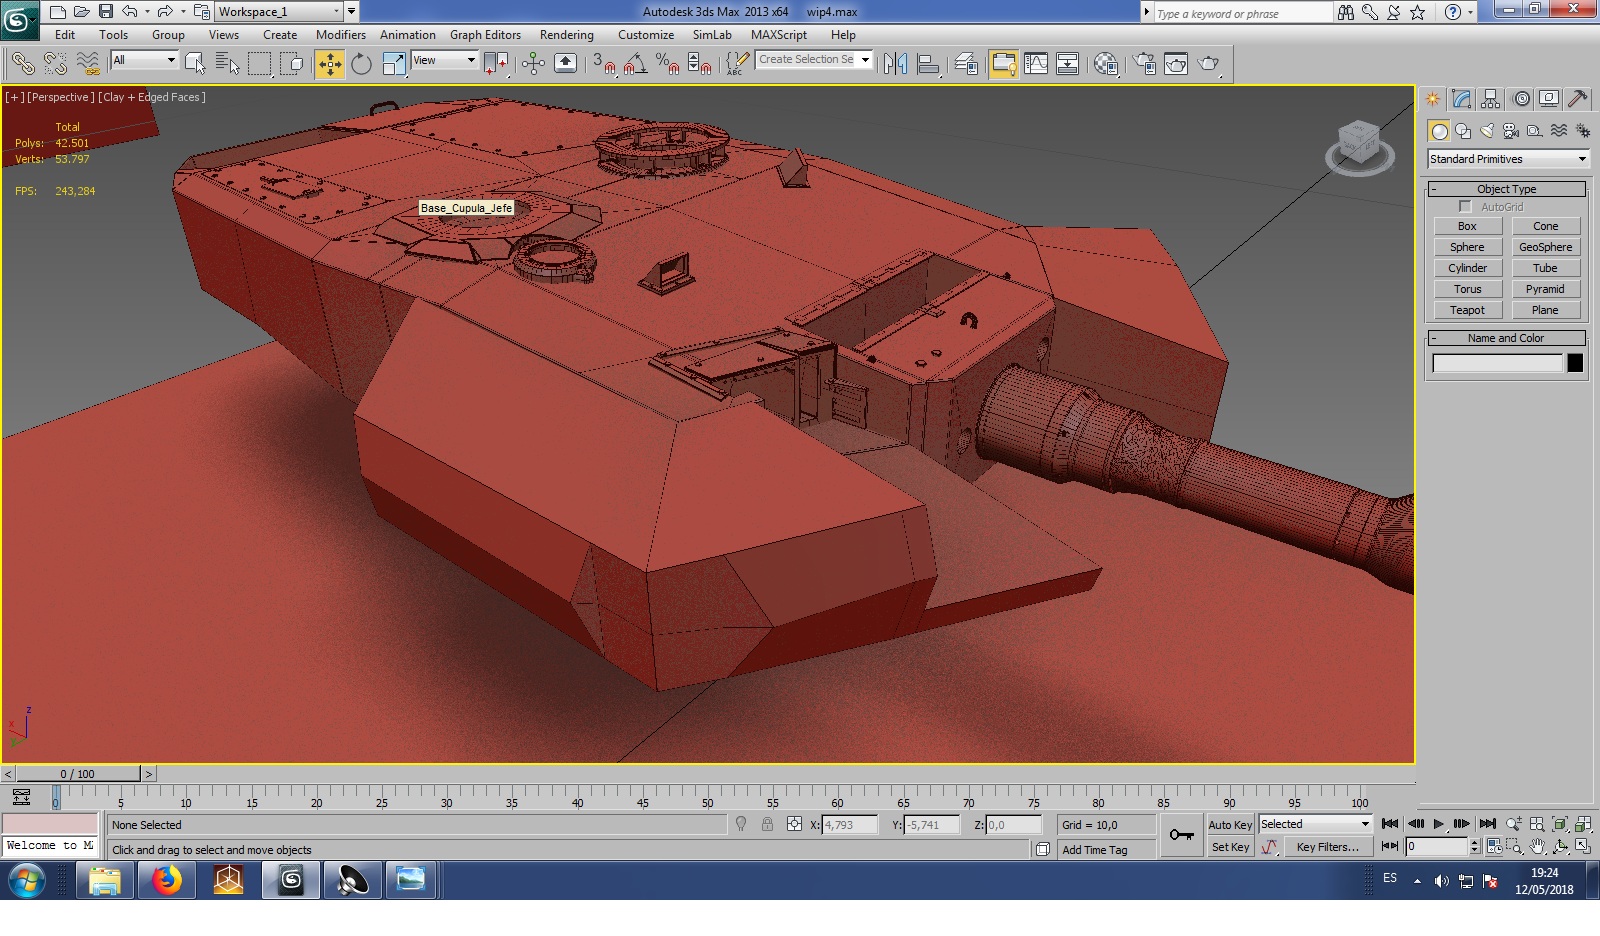This screenshot has width=1600, height=936.
Task: Select the Lights create category
Action: (x=1487, y=131)
